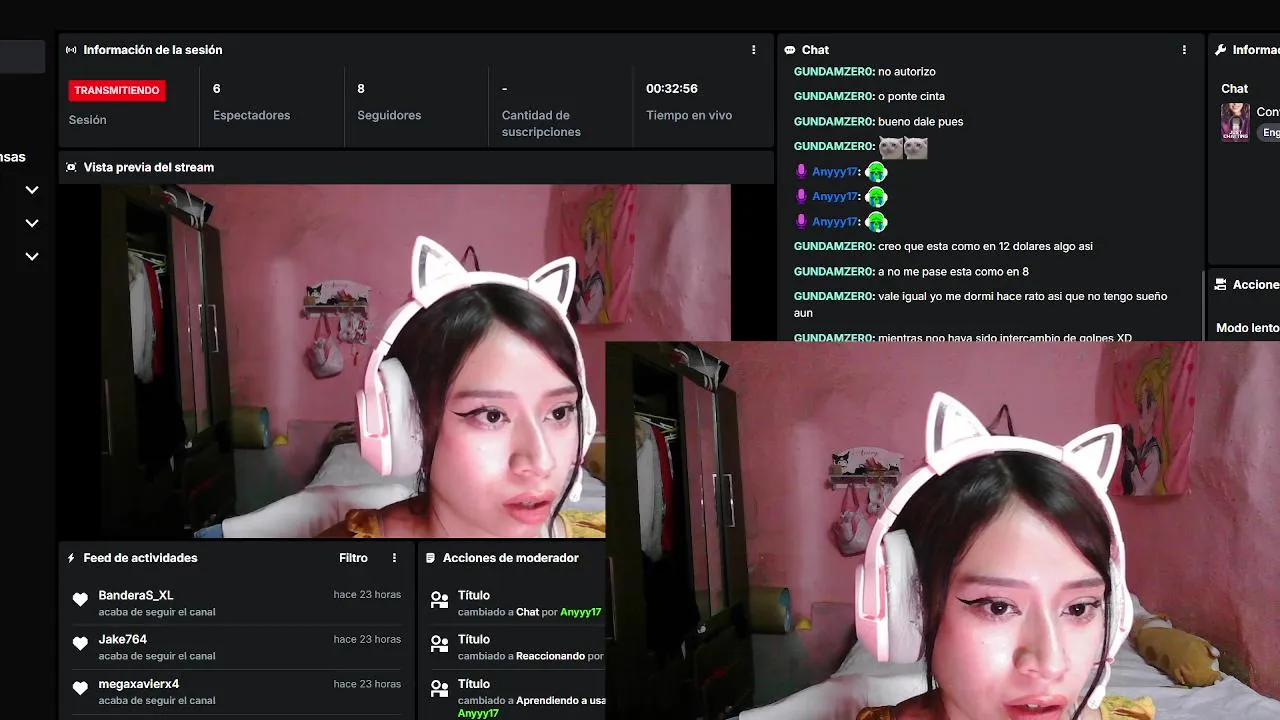1280x720 pixels.
Task: Open the session info panel three-dot menu
Action: point(754,50)
